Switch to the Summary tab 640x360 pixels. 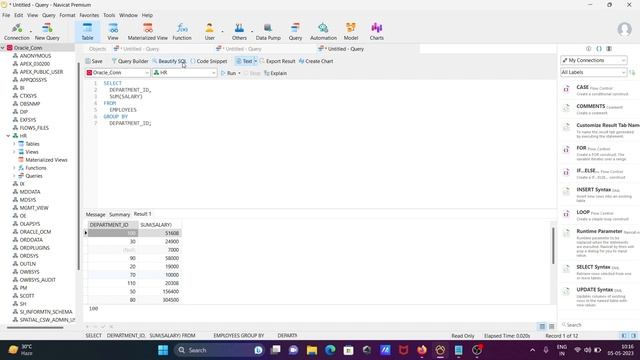coord(119,214)
